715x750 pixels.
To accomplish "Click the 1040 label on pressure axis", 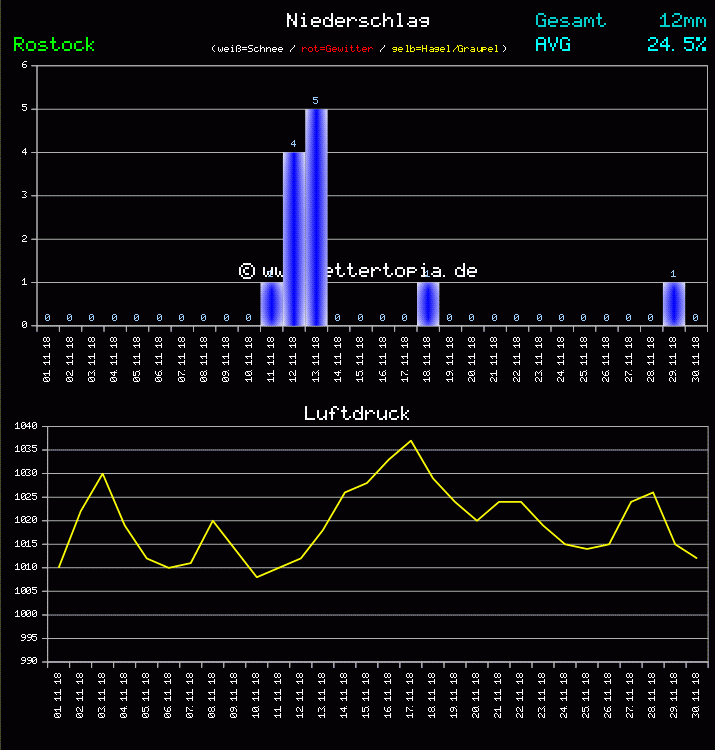I will [x=26, y=426].
